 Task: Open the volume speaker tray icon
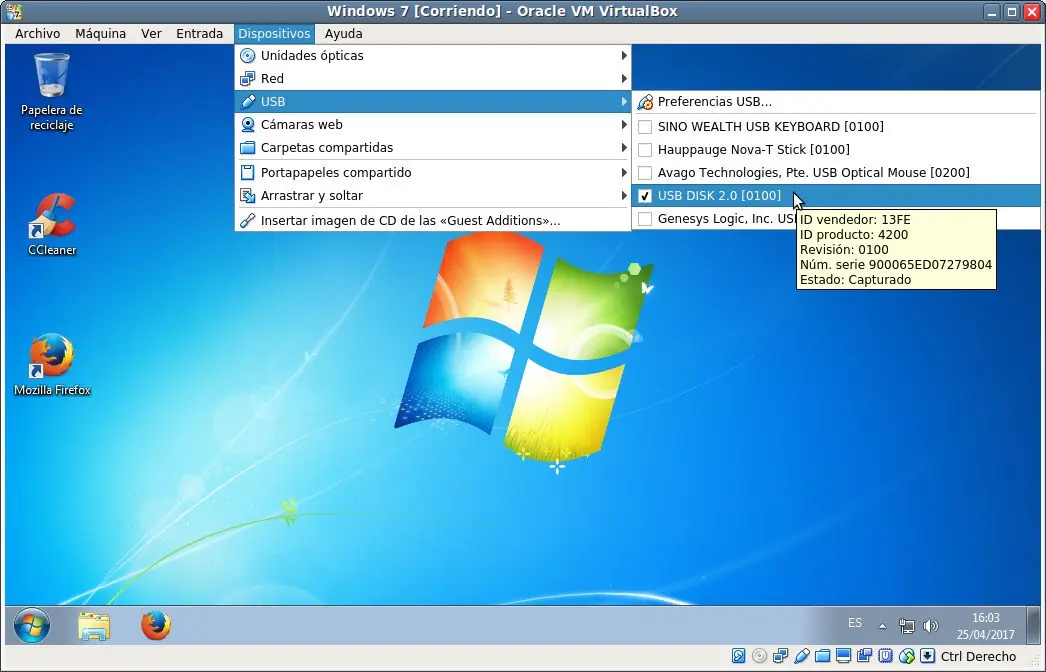coord(931,626)
